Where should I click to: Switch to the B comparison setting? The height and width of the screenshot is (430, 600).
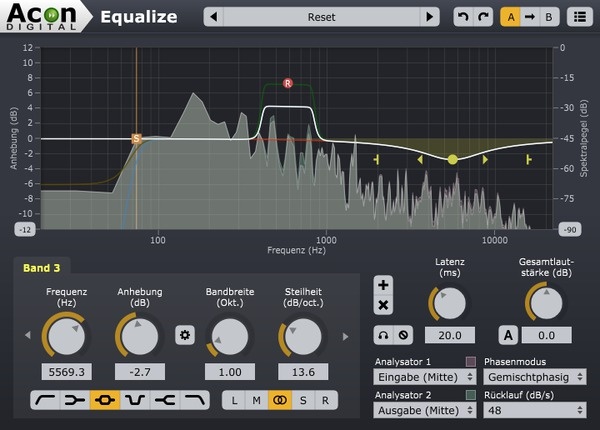[x=548, y=17]
